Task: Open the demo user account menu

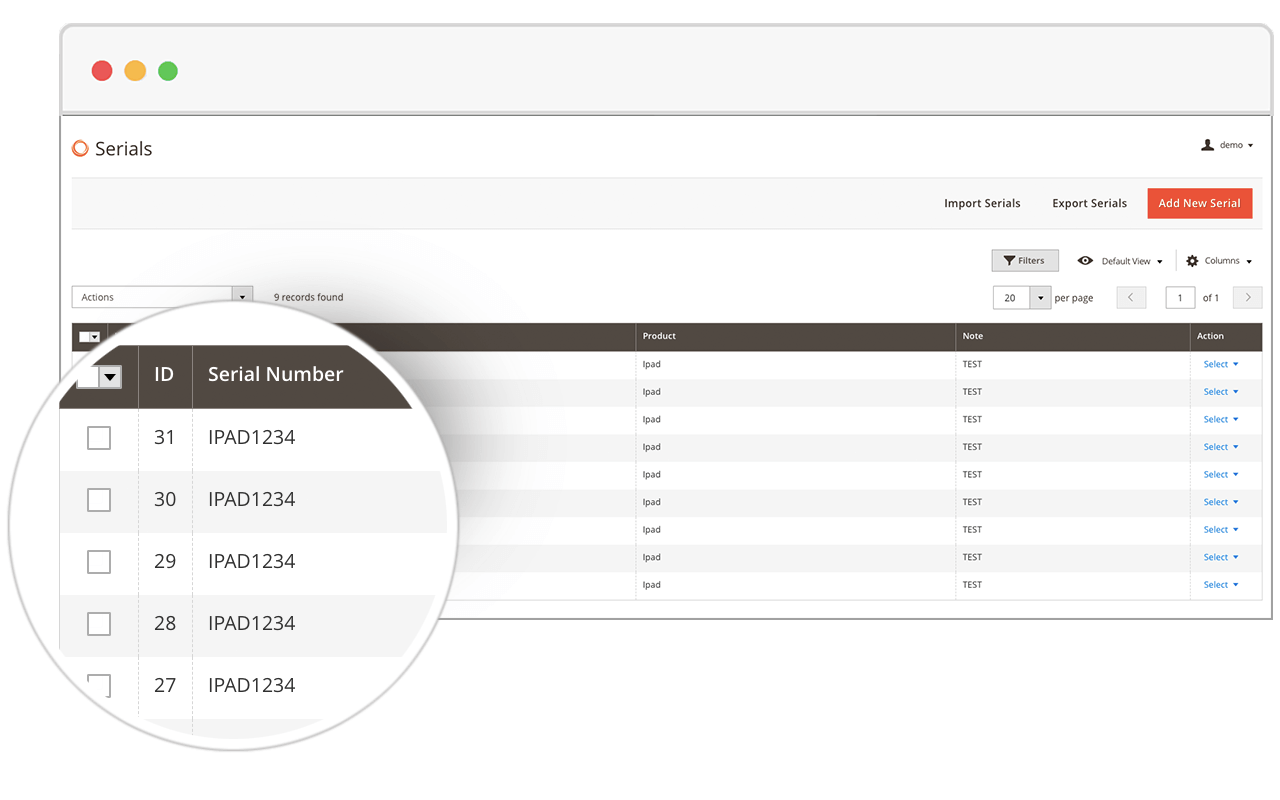Action: [x=1227, y=145]
